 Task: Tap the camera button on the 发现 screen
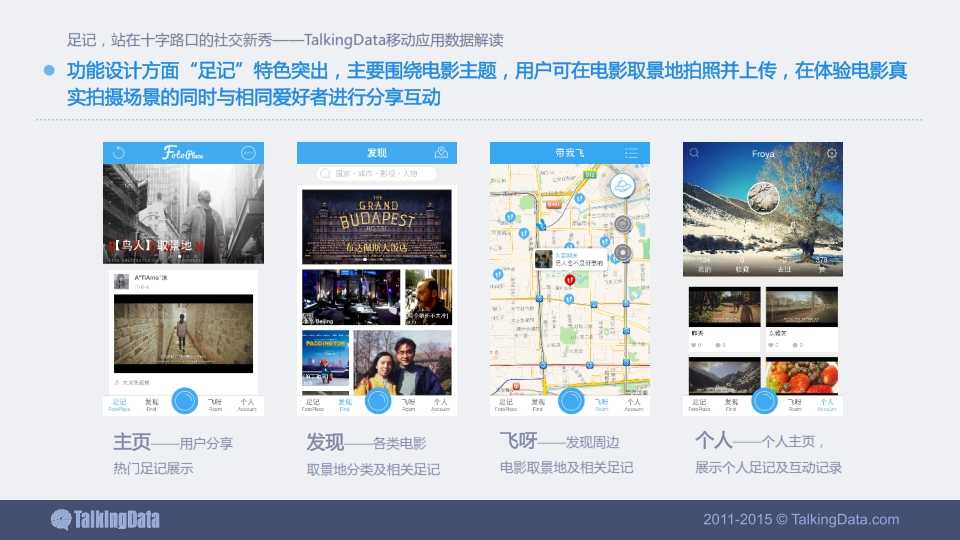point(378,401)
